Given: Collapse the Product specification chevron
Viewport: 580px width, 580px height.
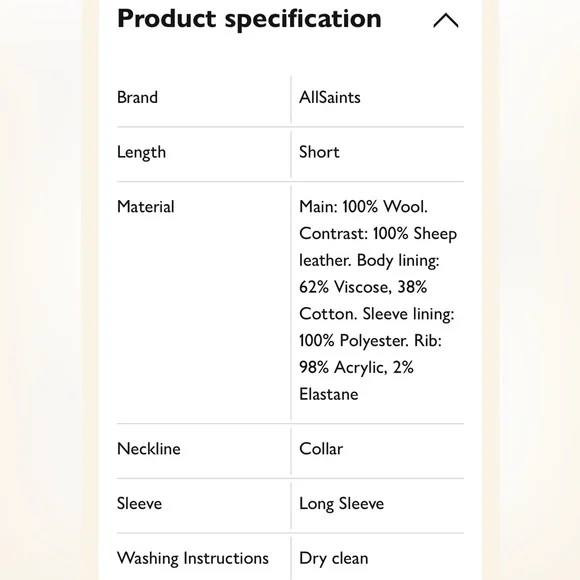Looking at the screenshot, I should tap(446, 20).
